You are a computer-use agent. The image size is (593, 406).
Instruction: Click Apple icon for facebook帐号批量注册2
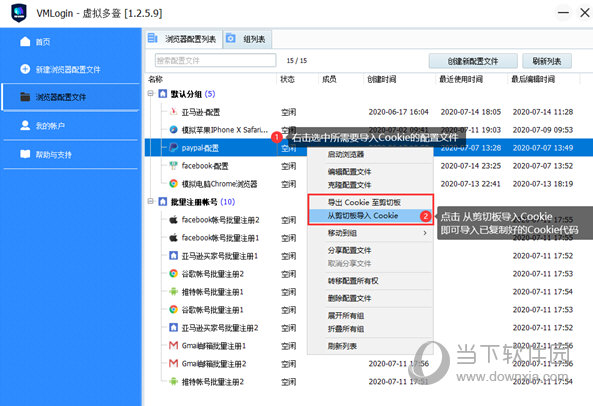[x=173, y=220]
